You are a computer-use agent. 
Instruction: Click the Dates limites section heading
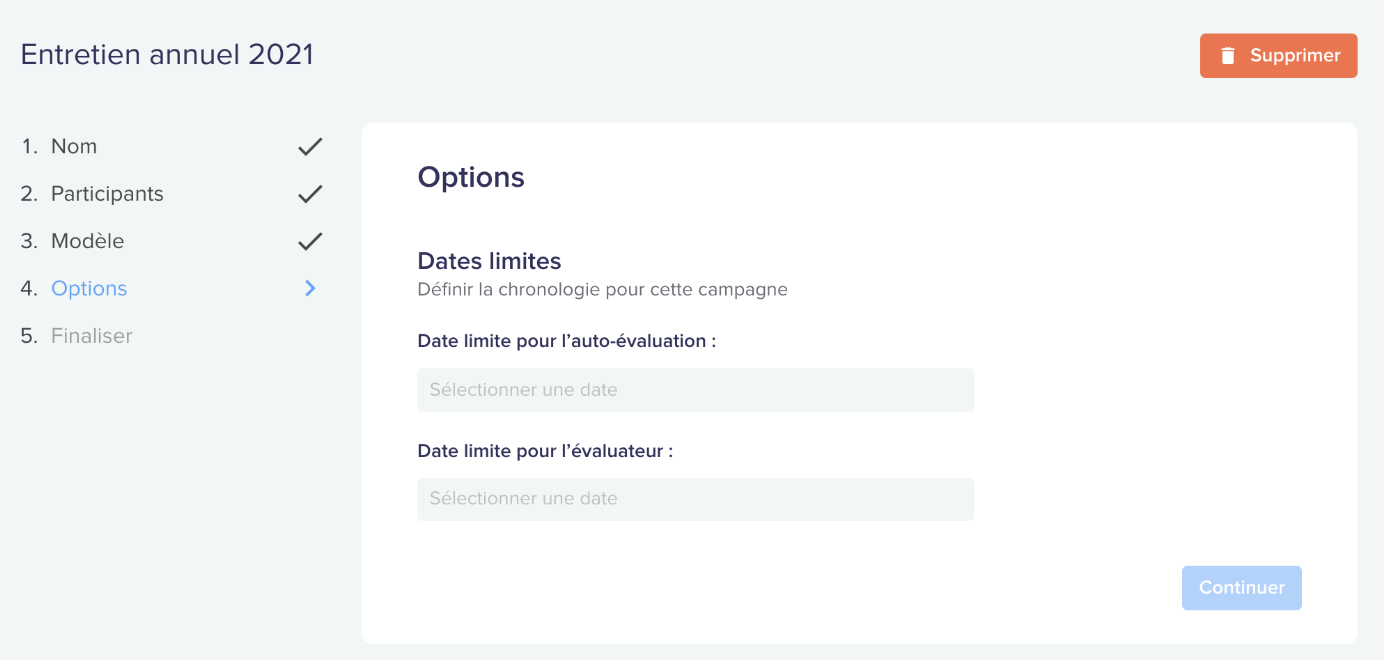click(489, 261)
